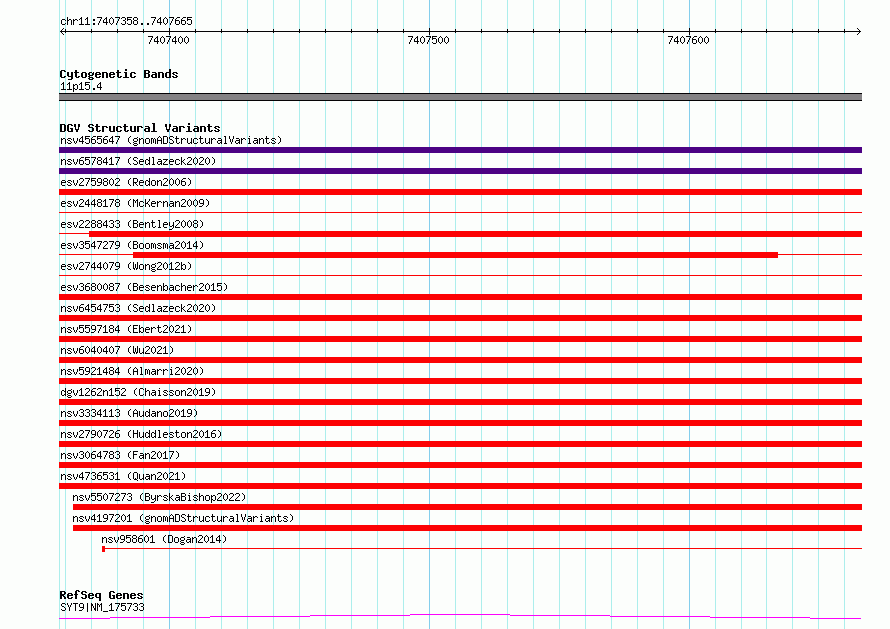Screen dimensions: 890x629
Task: Click the thick red bar of esv3547279
Action: pyautogui.click(x=455, y=255)
